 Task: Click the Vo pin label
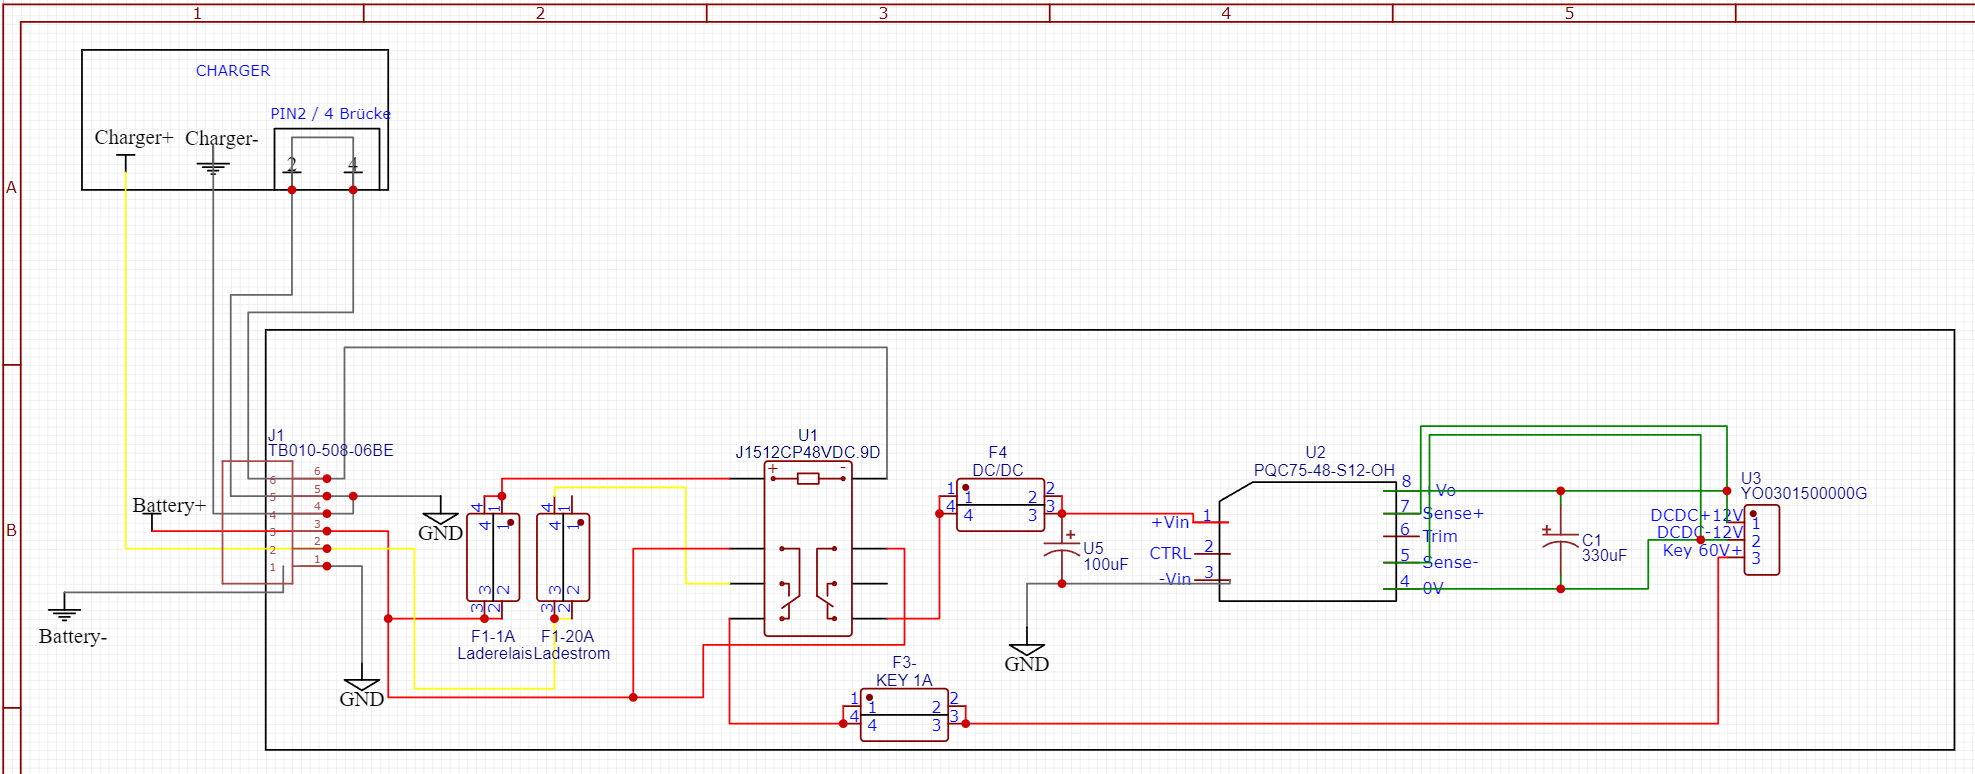point(1446,491)
